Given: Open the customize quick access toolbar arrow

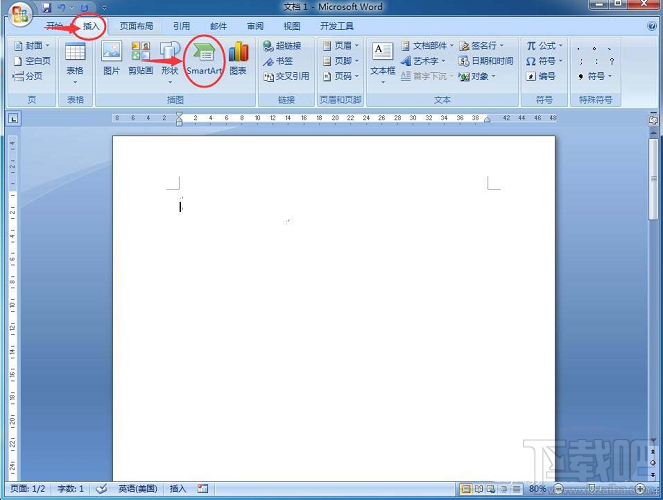Looking at the screenshot, I should click(104, 8).
